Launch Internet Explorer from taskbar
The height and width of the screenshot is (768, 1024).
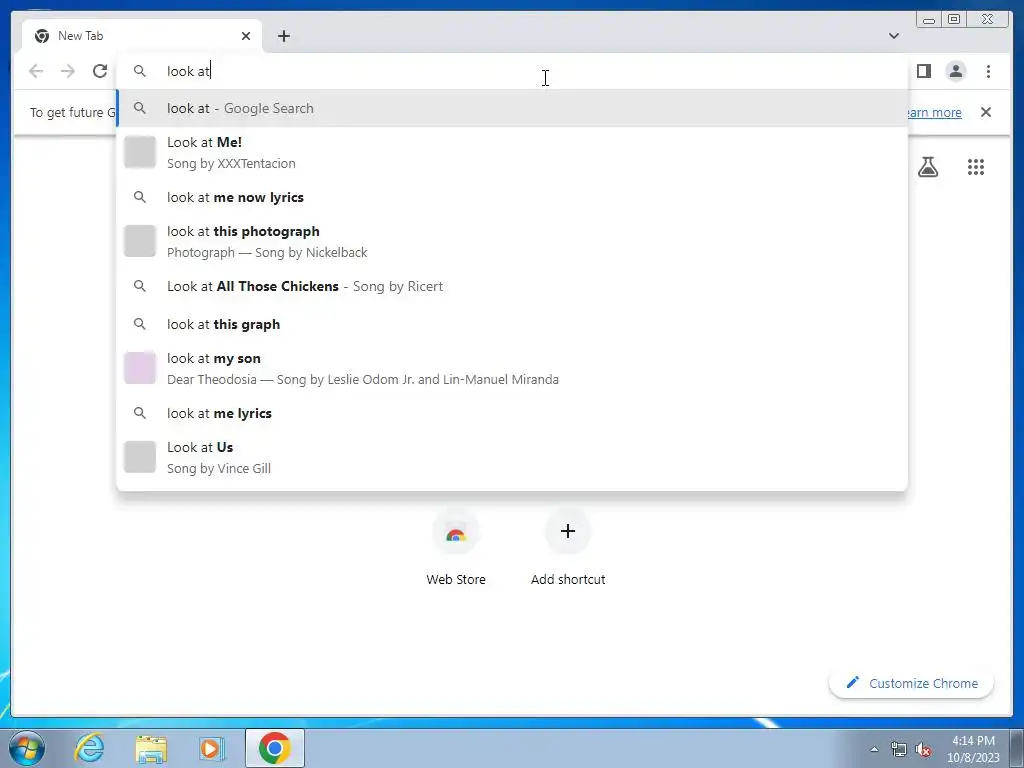(89, 748)
